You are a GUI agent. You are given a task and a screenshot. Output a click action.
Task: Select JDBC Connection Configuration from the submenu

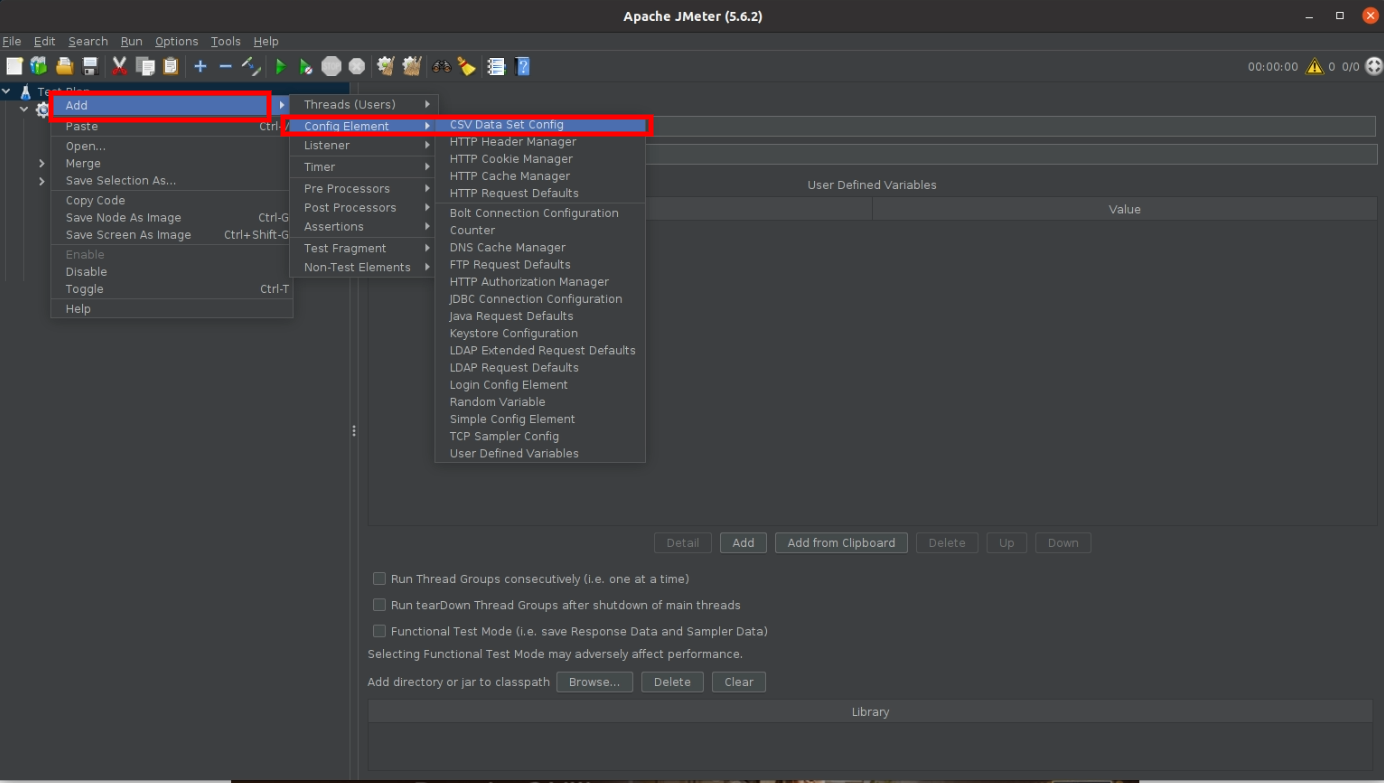(x=540, y=299)
